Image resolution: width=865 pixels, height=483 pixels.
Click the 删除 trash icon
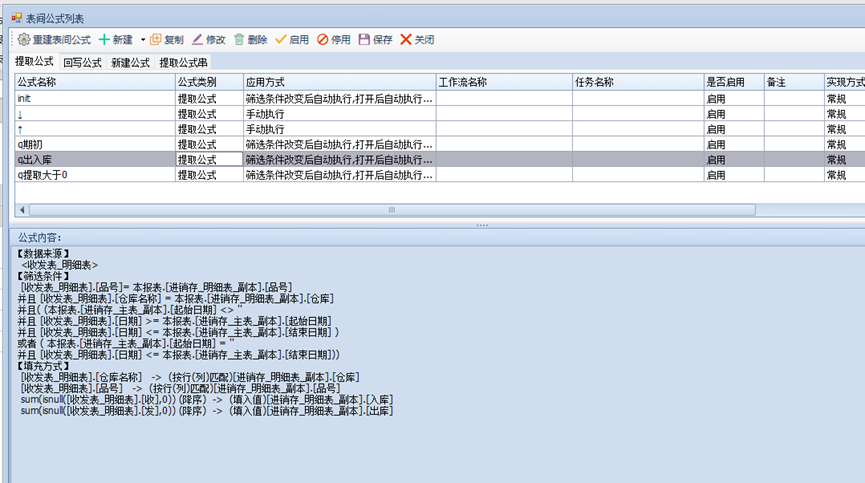[x=239, y=40]
